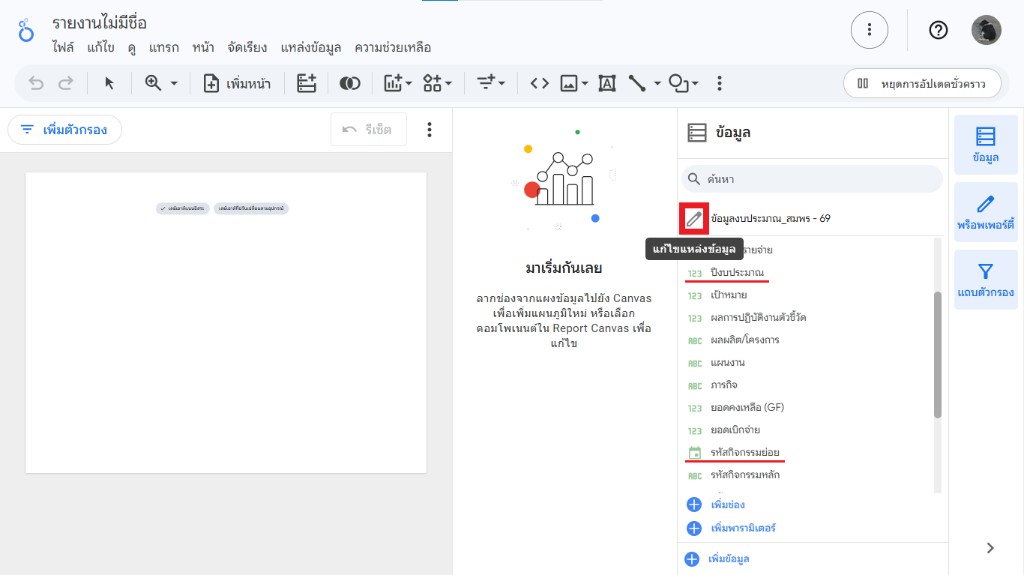This screenshot has height=575, width=1024.
Task: Select the ผลผลิต/โครงการ field
Action: pos(744,340)
